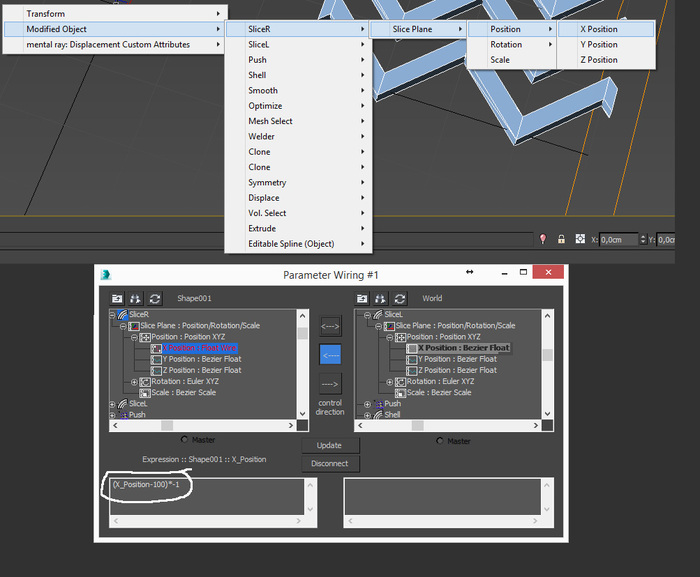Click the right panel binoculars find icon
Screen dimensions: 700x577
381,298
